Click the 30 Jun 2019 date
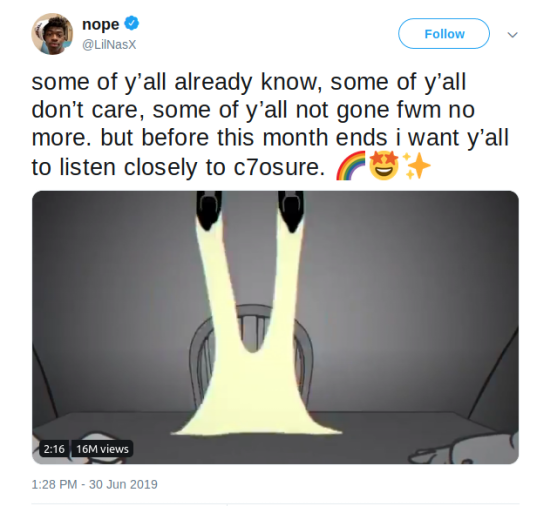550x506 pixels. [123, 484]
